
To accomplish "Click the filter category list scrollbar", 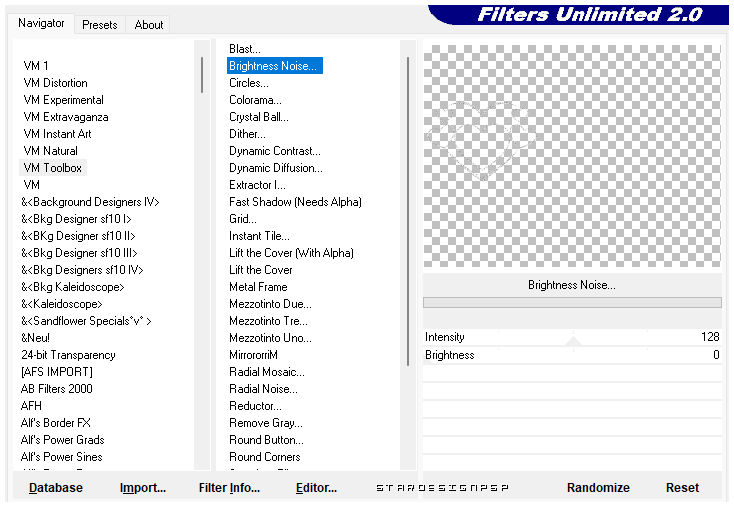I will (x=202, y=75).
